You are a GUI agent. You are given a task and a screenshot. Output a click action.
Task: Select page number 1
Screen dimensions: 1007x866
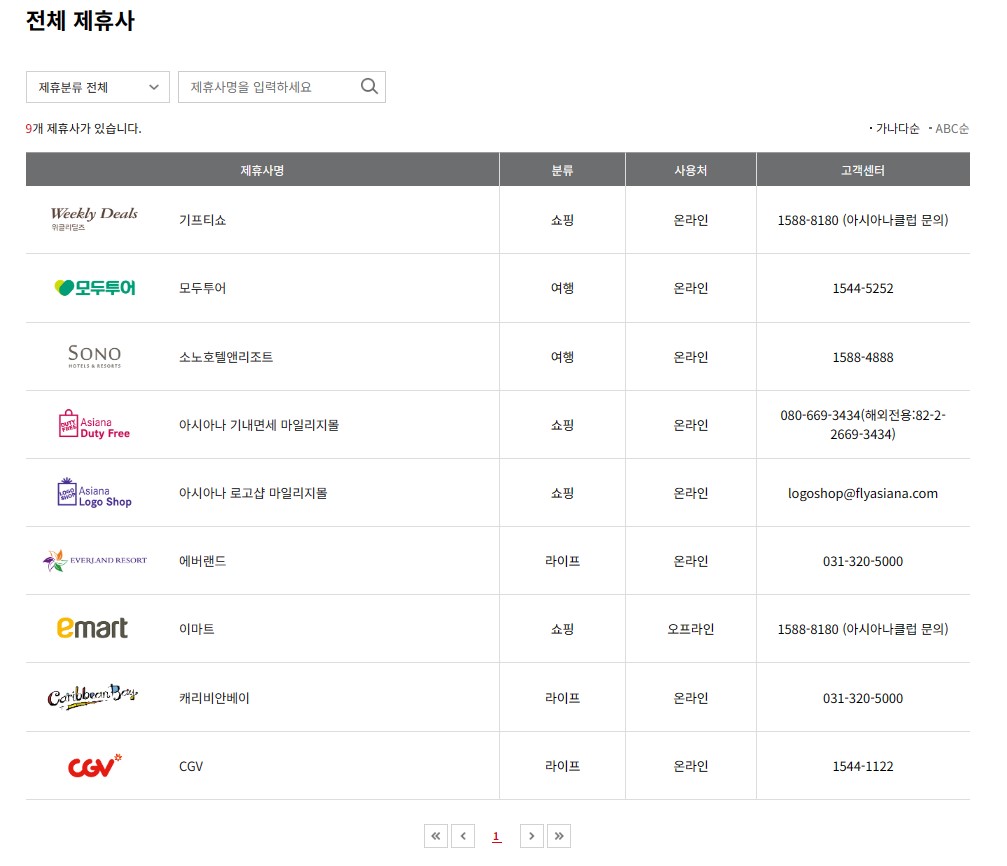[x=496, y=836]
